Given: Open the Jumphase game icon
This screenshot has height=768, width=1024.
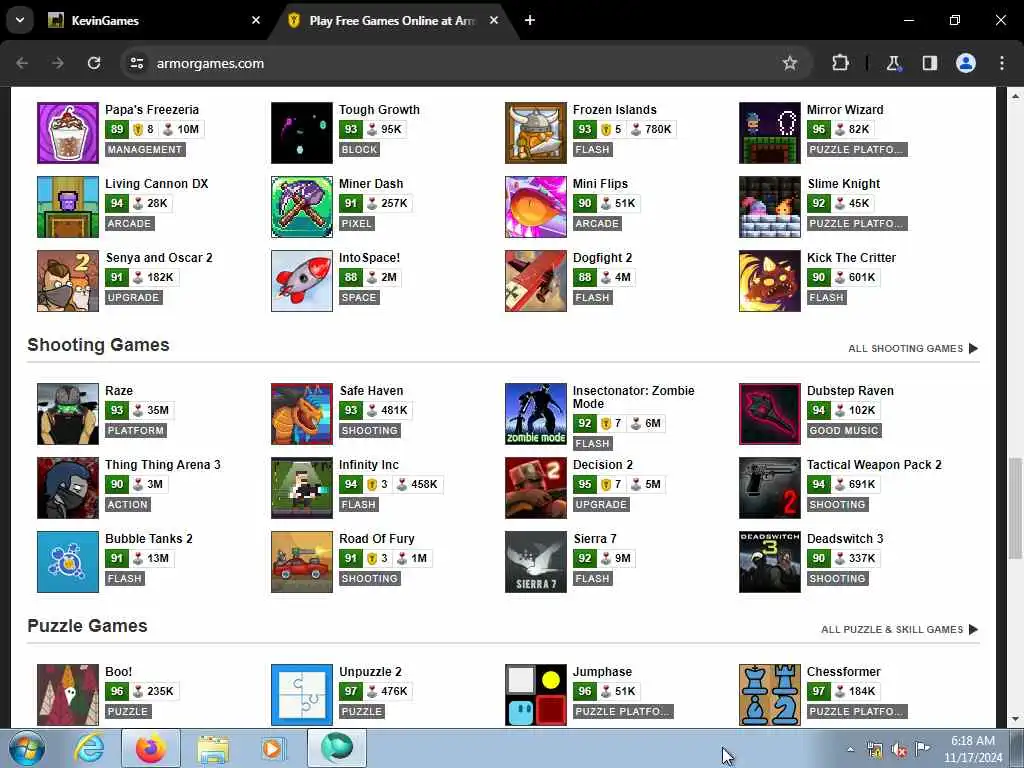Looking at the screenshot, I should point(536,695).
